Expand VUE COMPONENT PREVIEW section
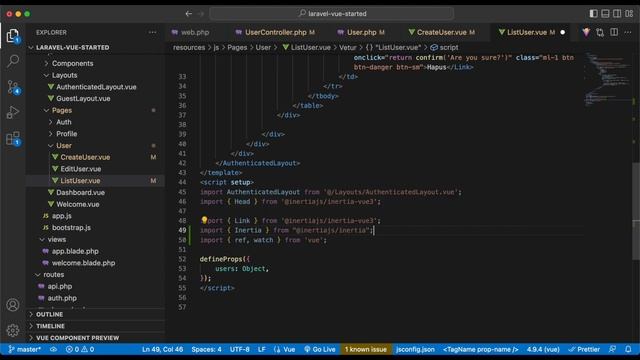The width and height of the screenshot is (640, 360). [x=78, y=338]
